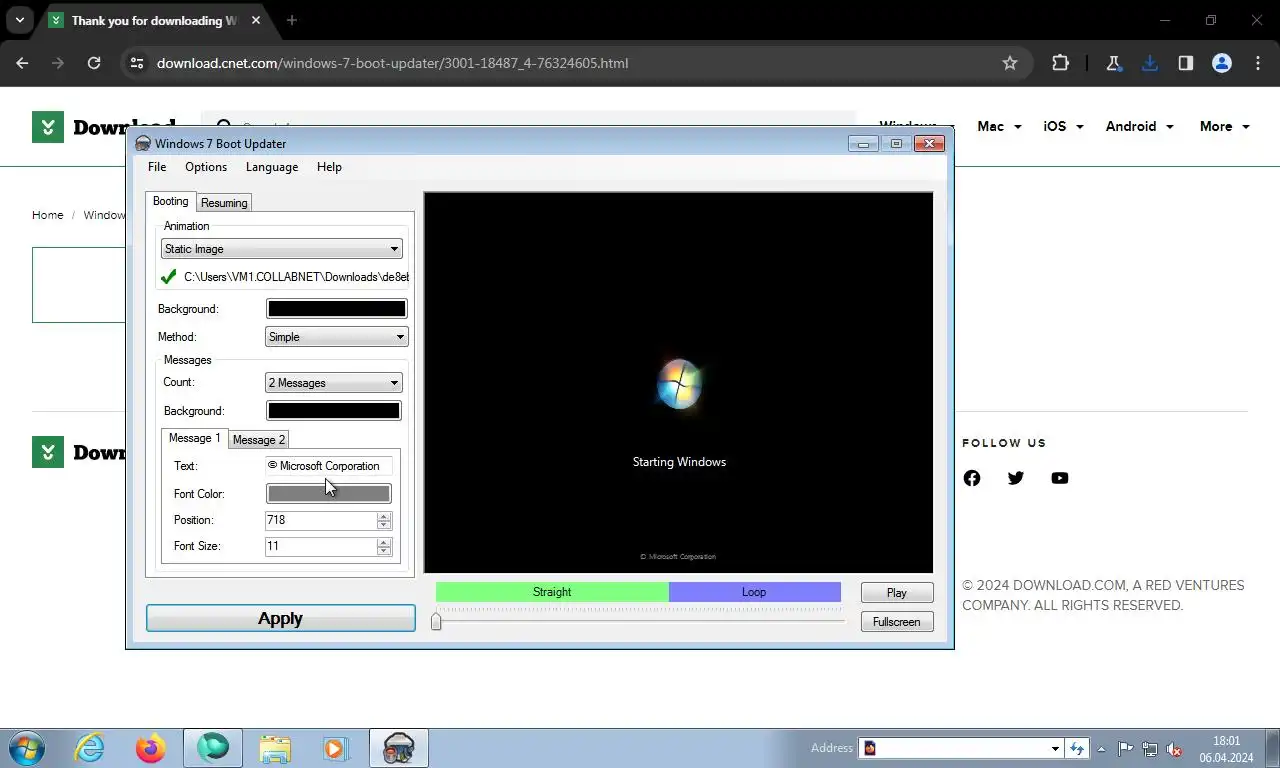Open the Chrome profile avatar

1221,63
